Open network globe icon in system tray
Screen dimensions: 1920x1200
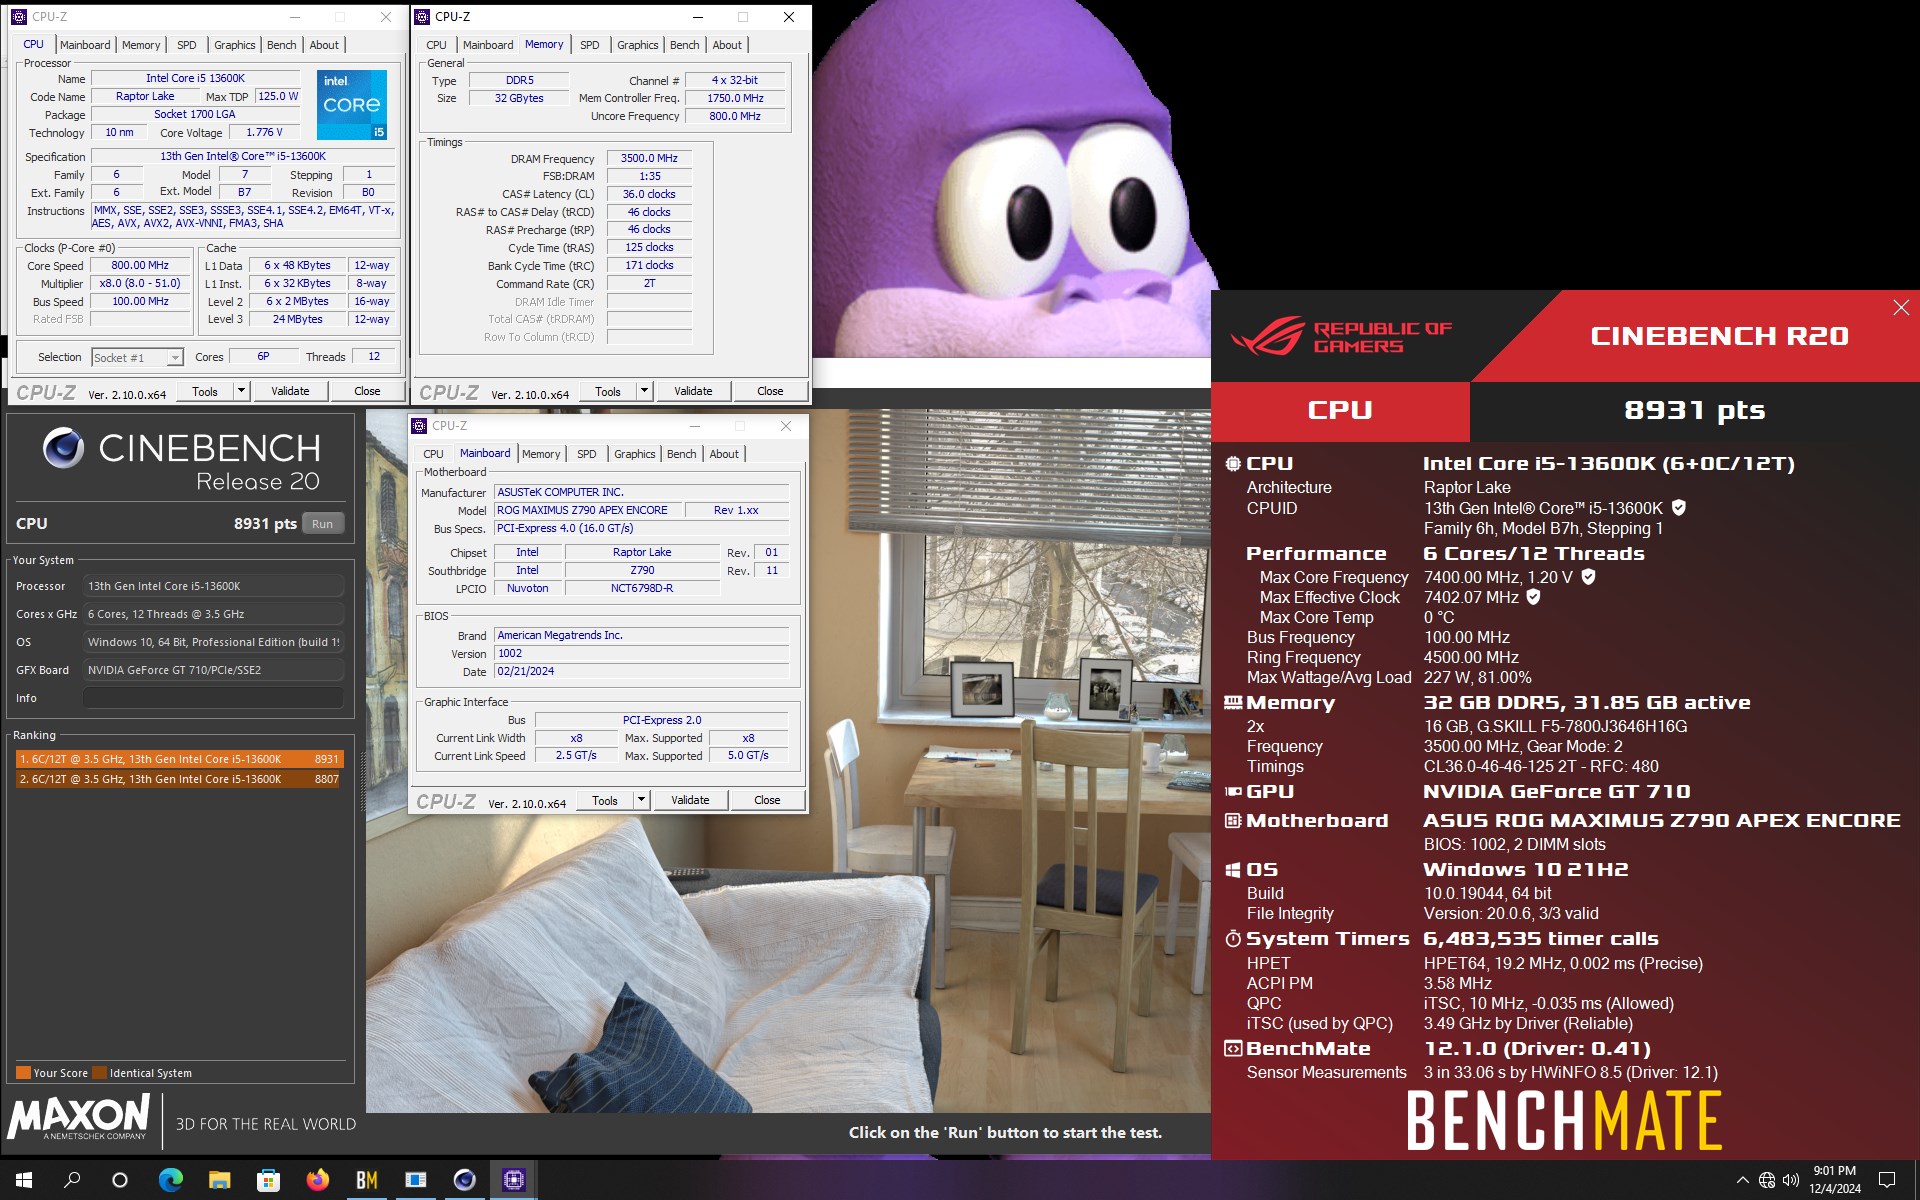1767,1180
